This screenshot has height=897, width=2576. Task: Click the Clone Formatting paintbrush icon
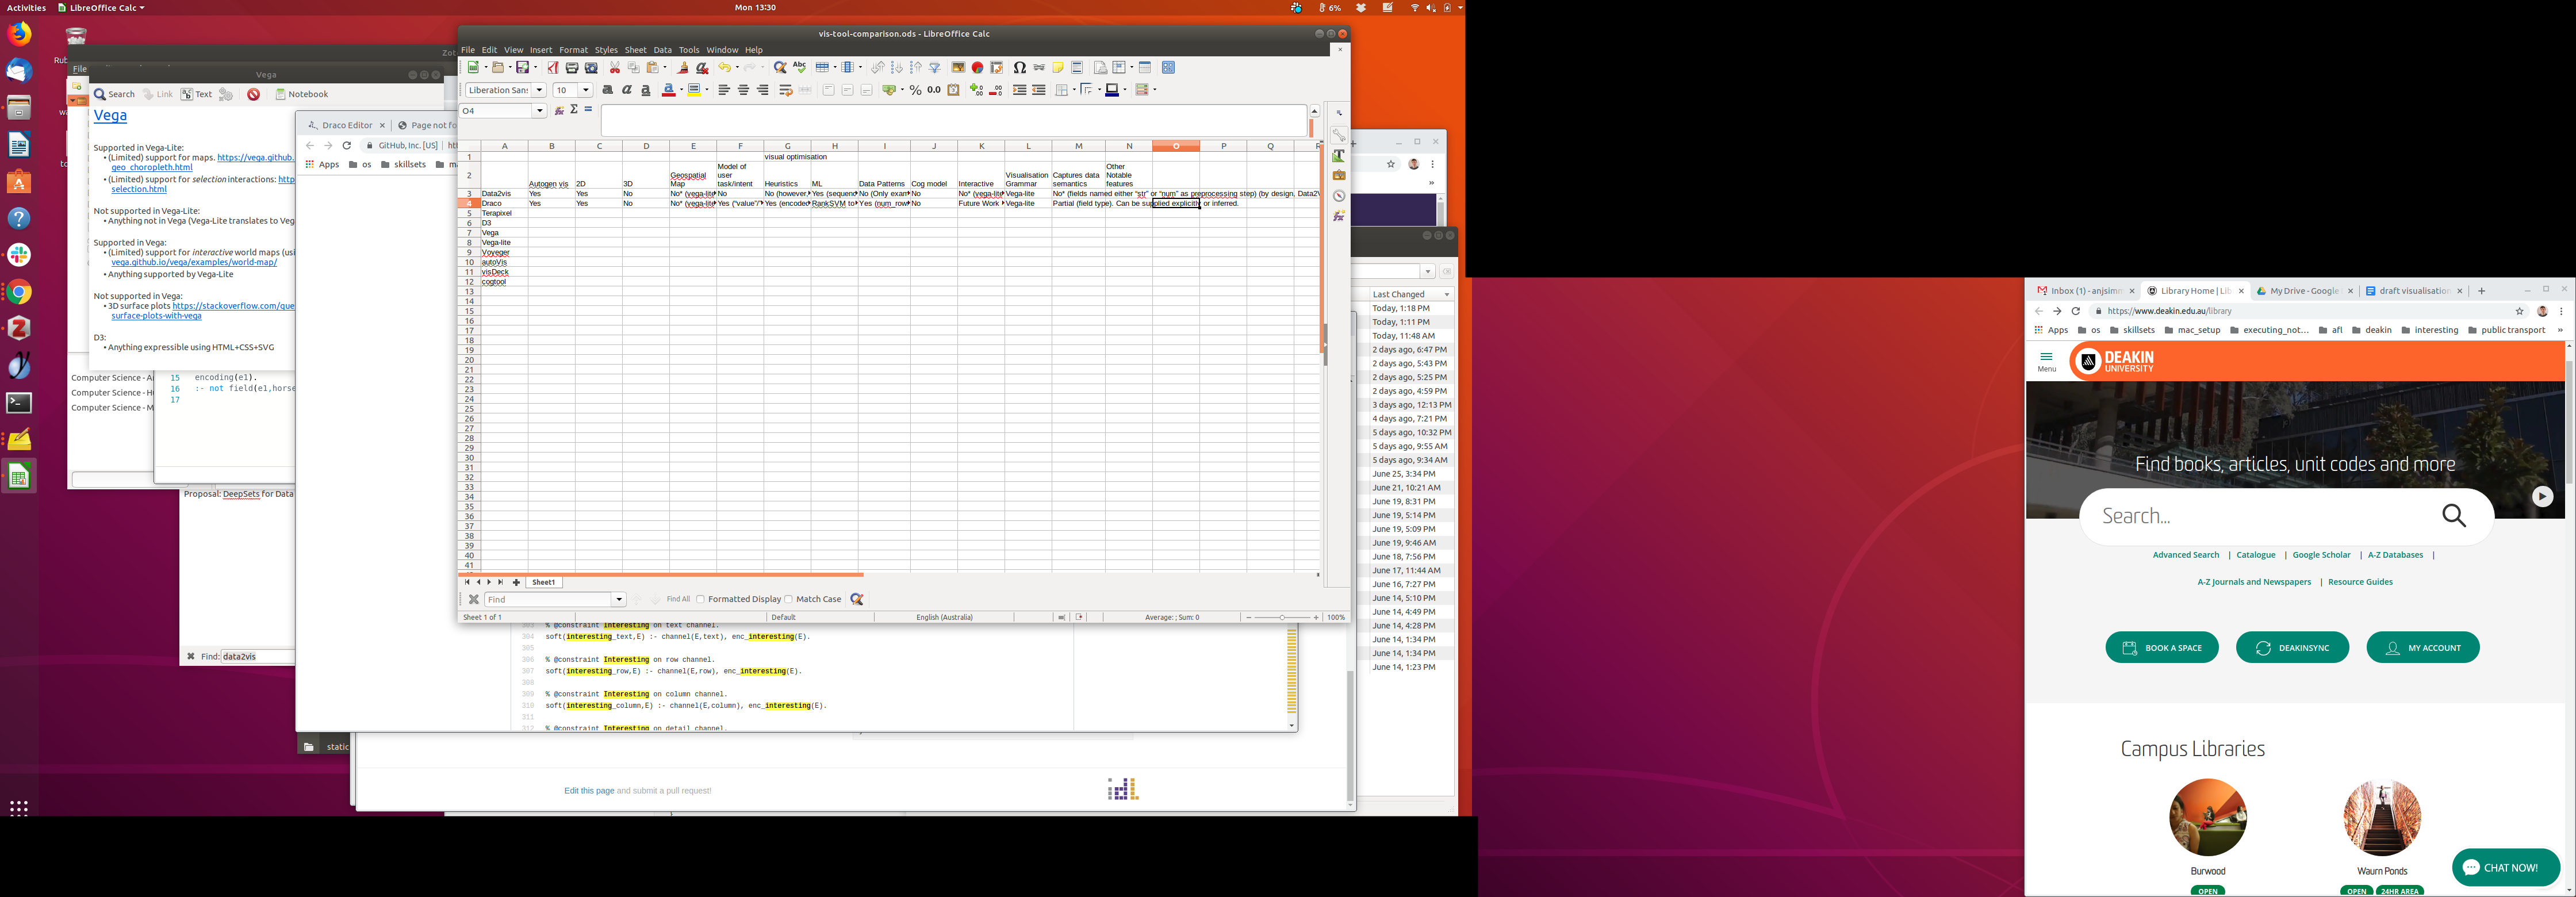683,68
